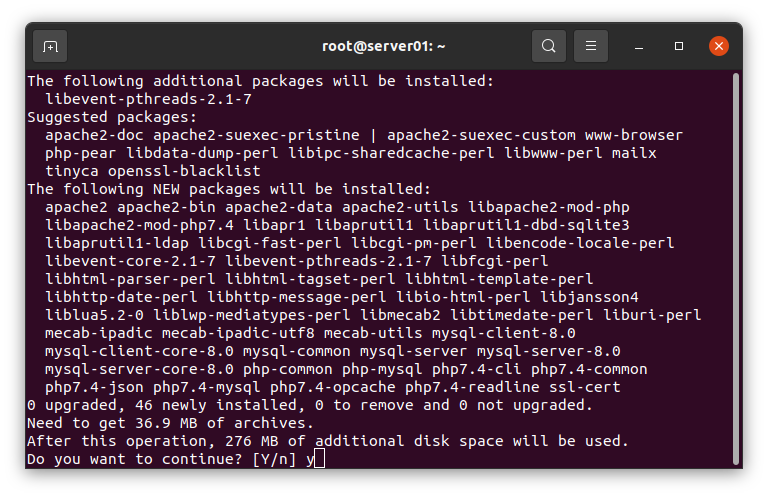Click the mysql-server-8.0 package name

(x=549, y=351)
